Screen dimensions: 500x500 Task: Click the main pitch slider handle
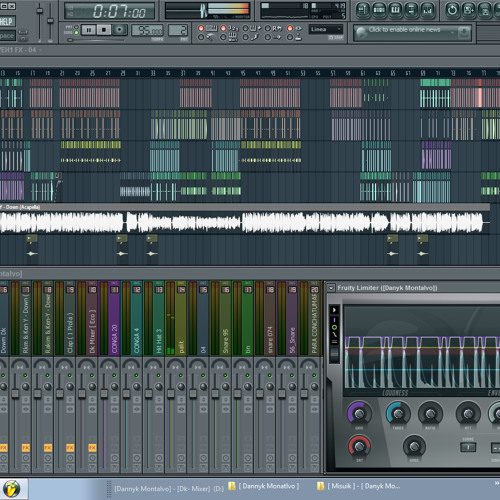pyautogui.click(x=50, y=21)
